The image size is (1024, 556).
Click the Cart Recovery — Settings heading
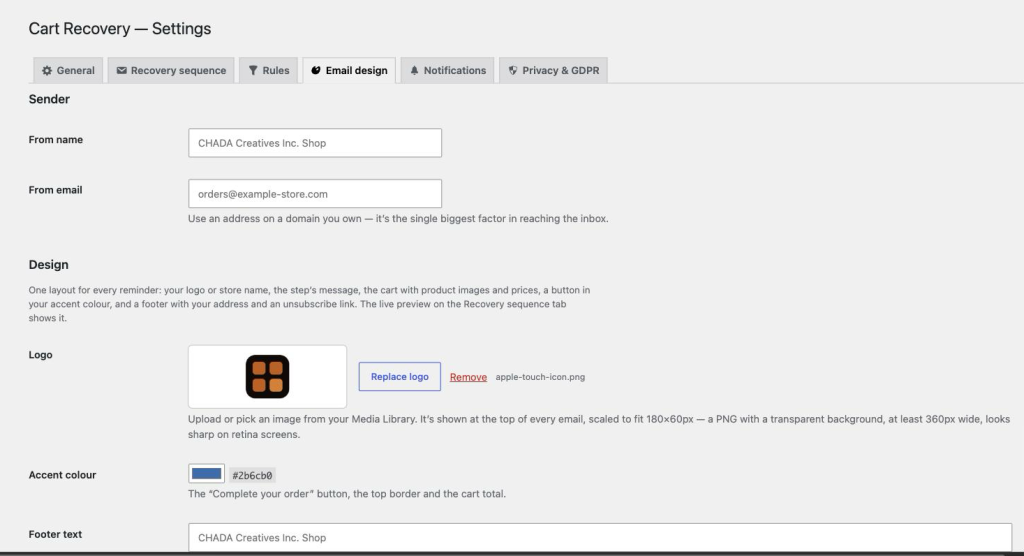(x=120, y=29)
